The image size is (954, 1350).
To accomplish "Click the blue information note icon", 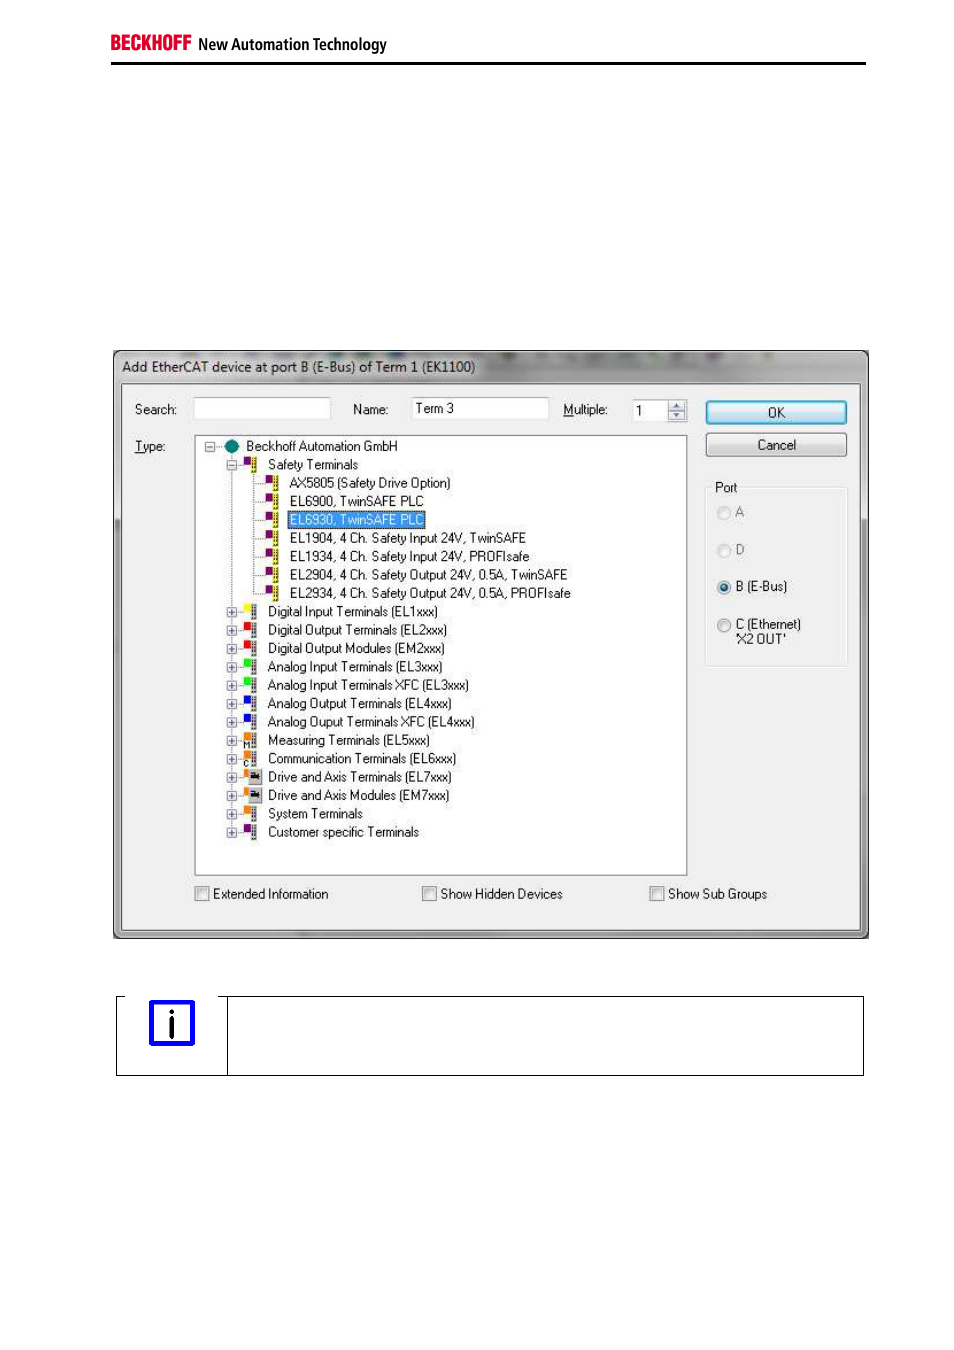I will click(172, 1023).
